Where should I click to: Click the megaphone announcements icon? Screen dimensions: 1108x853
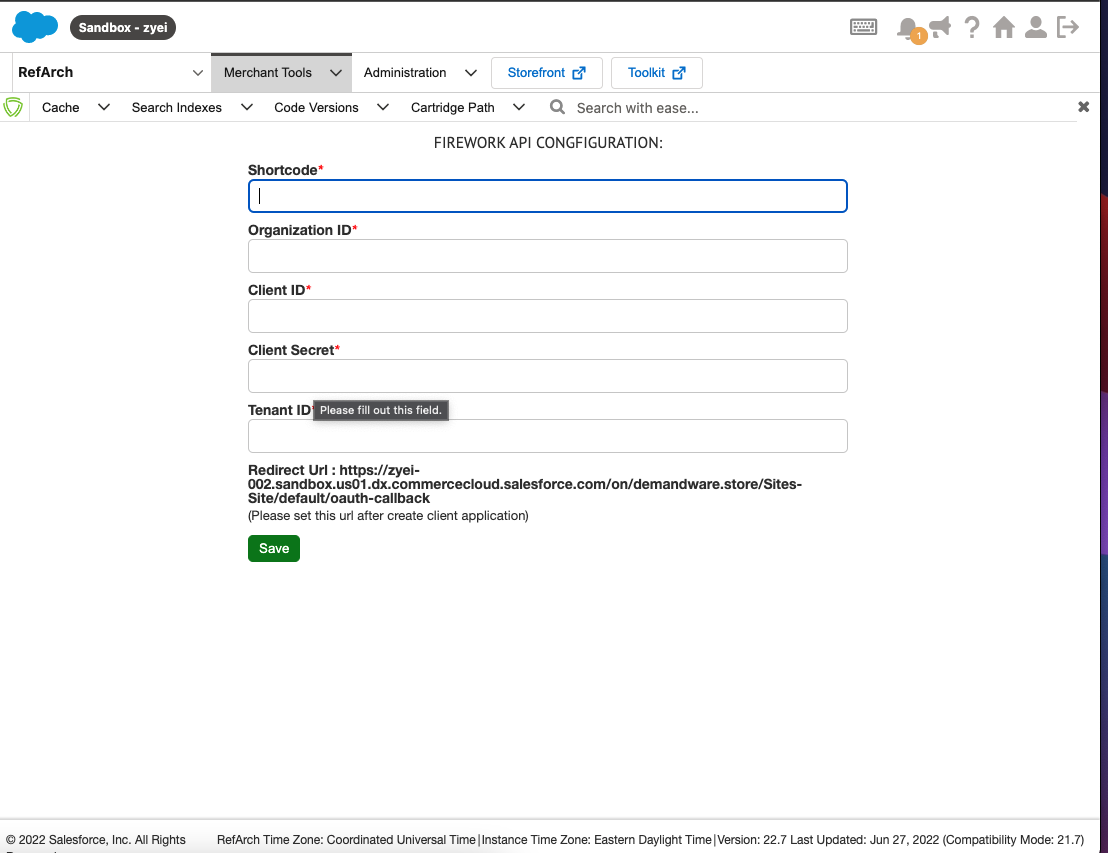click(x=940, y=26)
